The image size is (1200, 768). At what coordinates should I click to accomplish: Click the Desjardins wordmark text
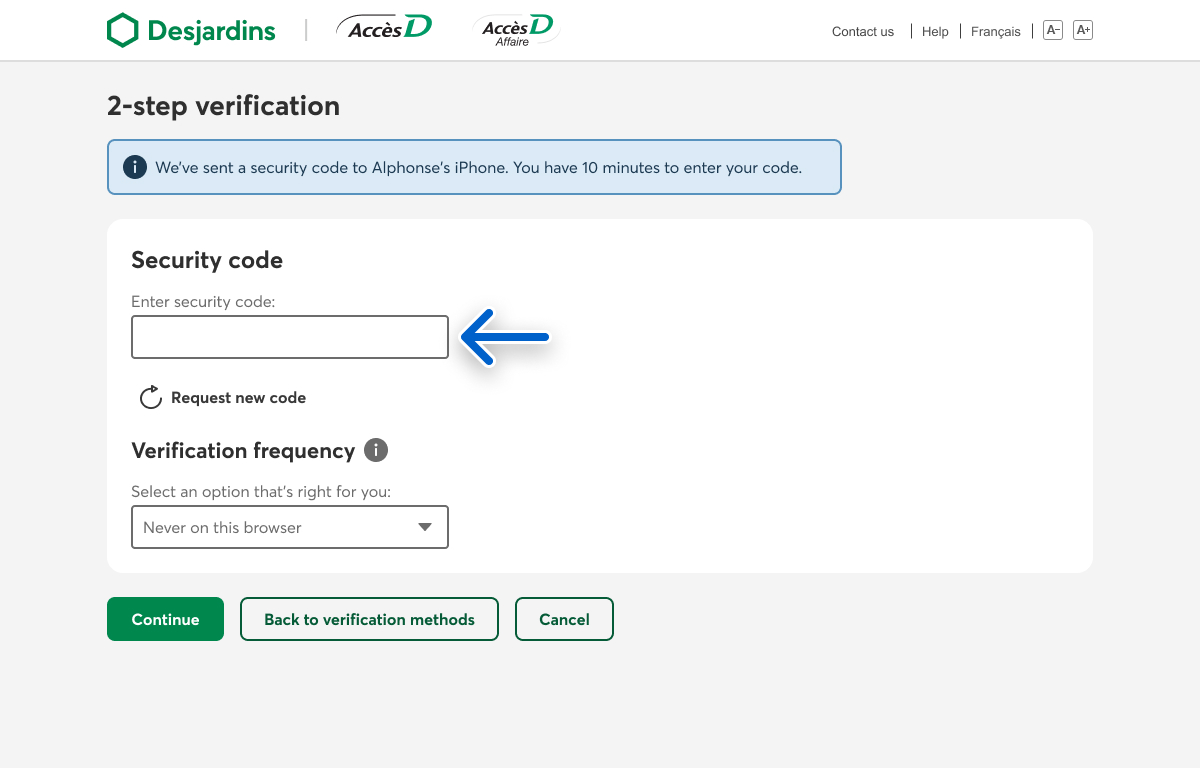point(211,31)
